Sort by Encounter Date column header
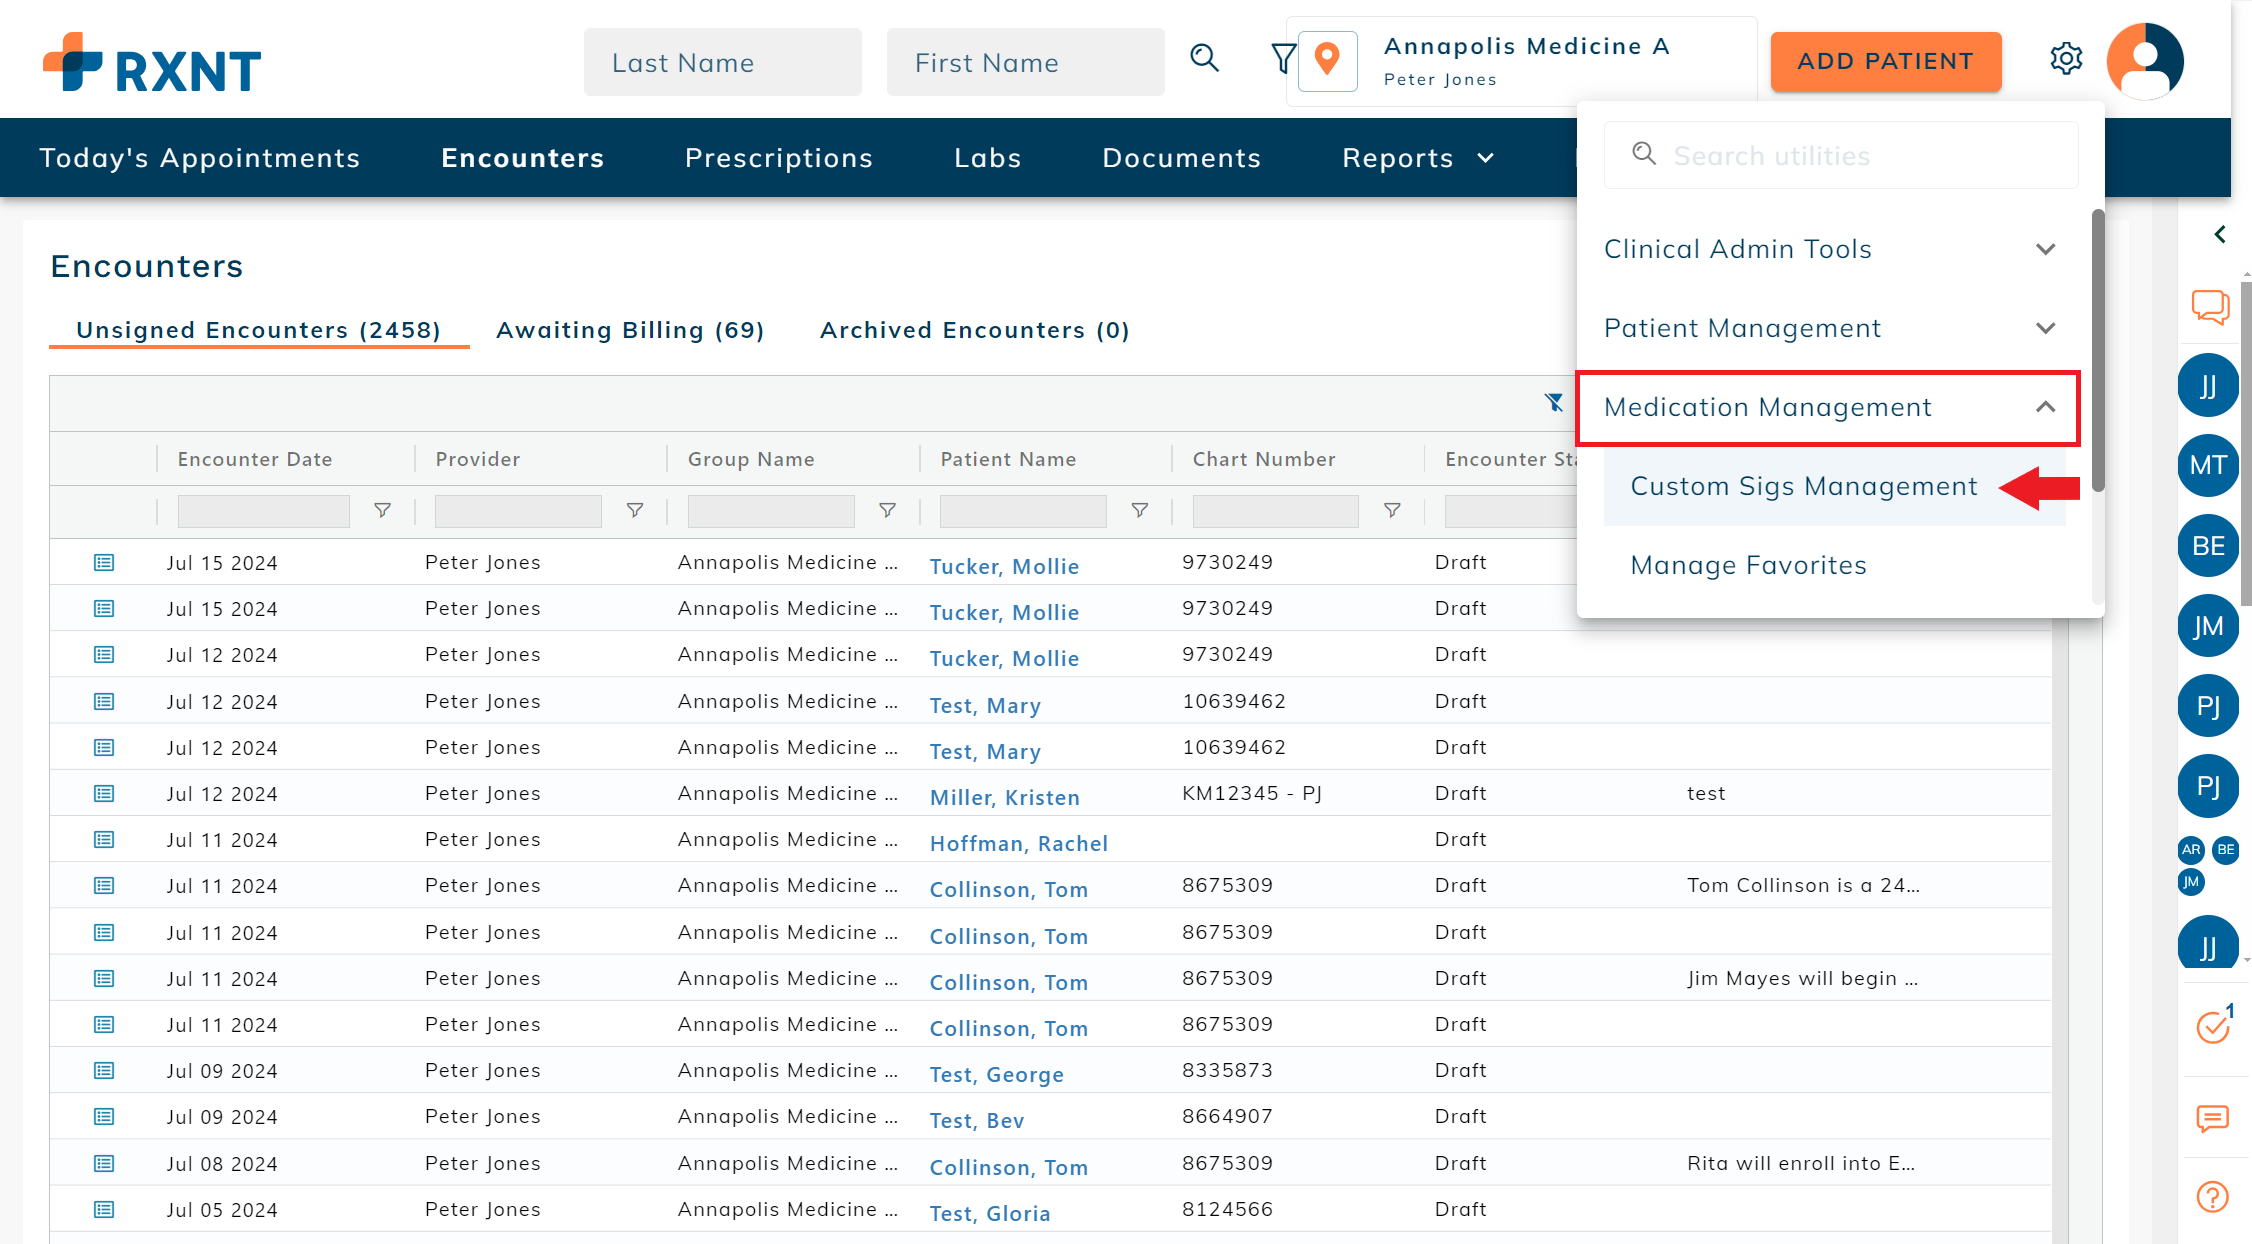Image resolution: width=2252 pixels, height=1244 pixels. [254, 459]
